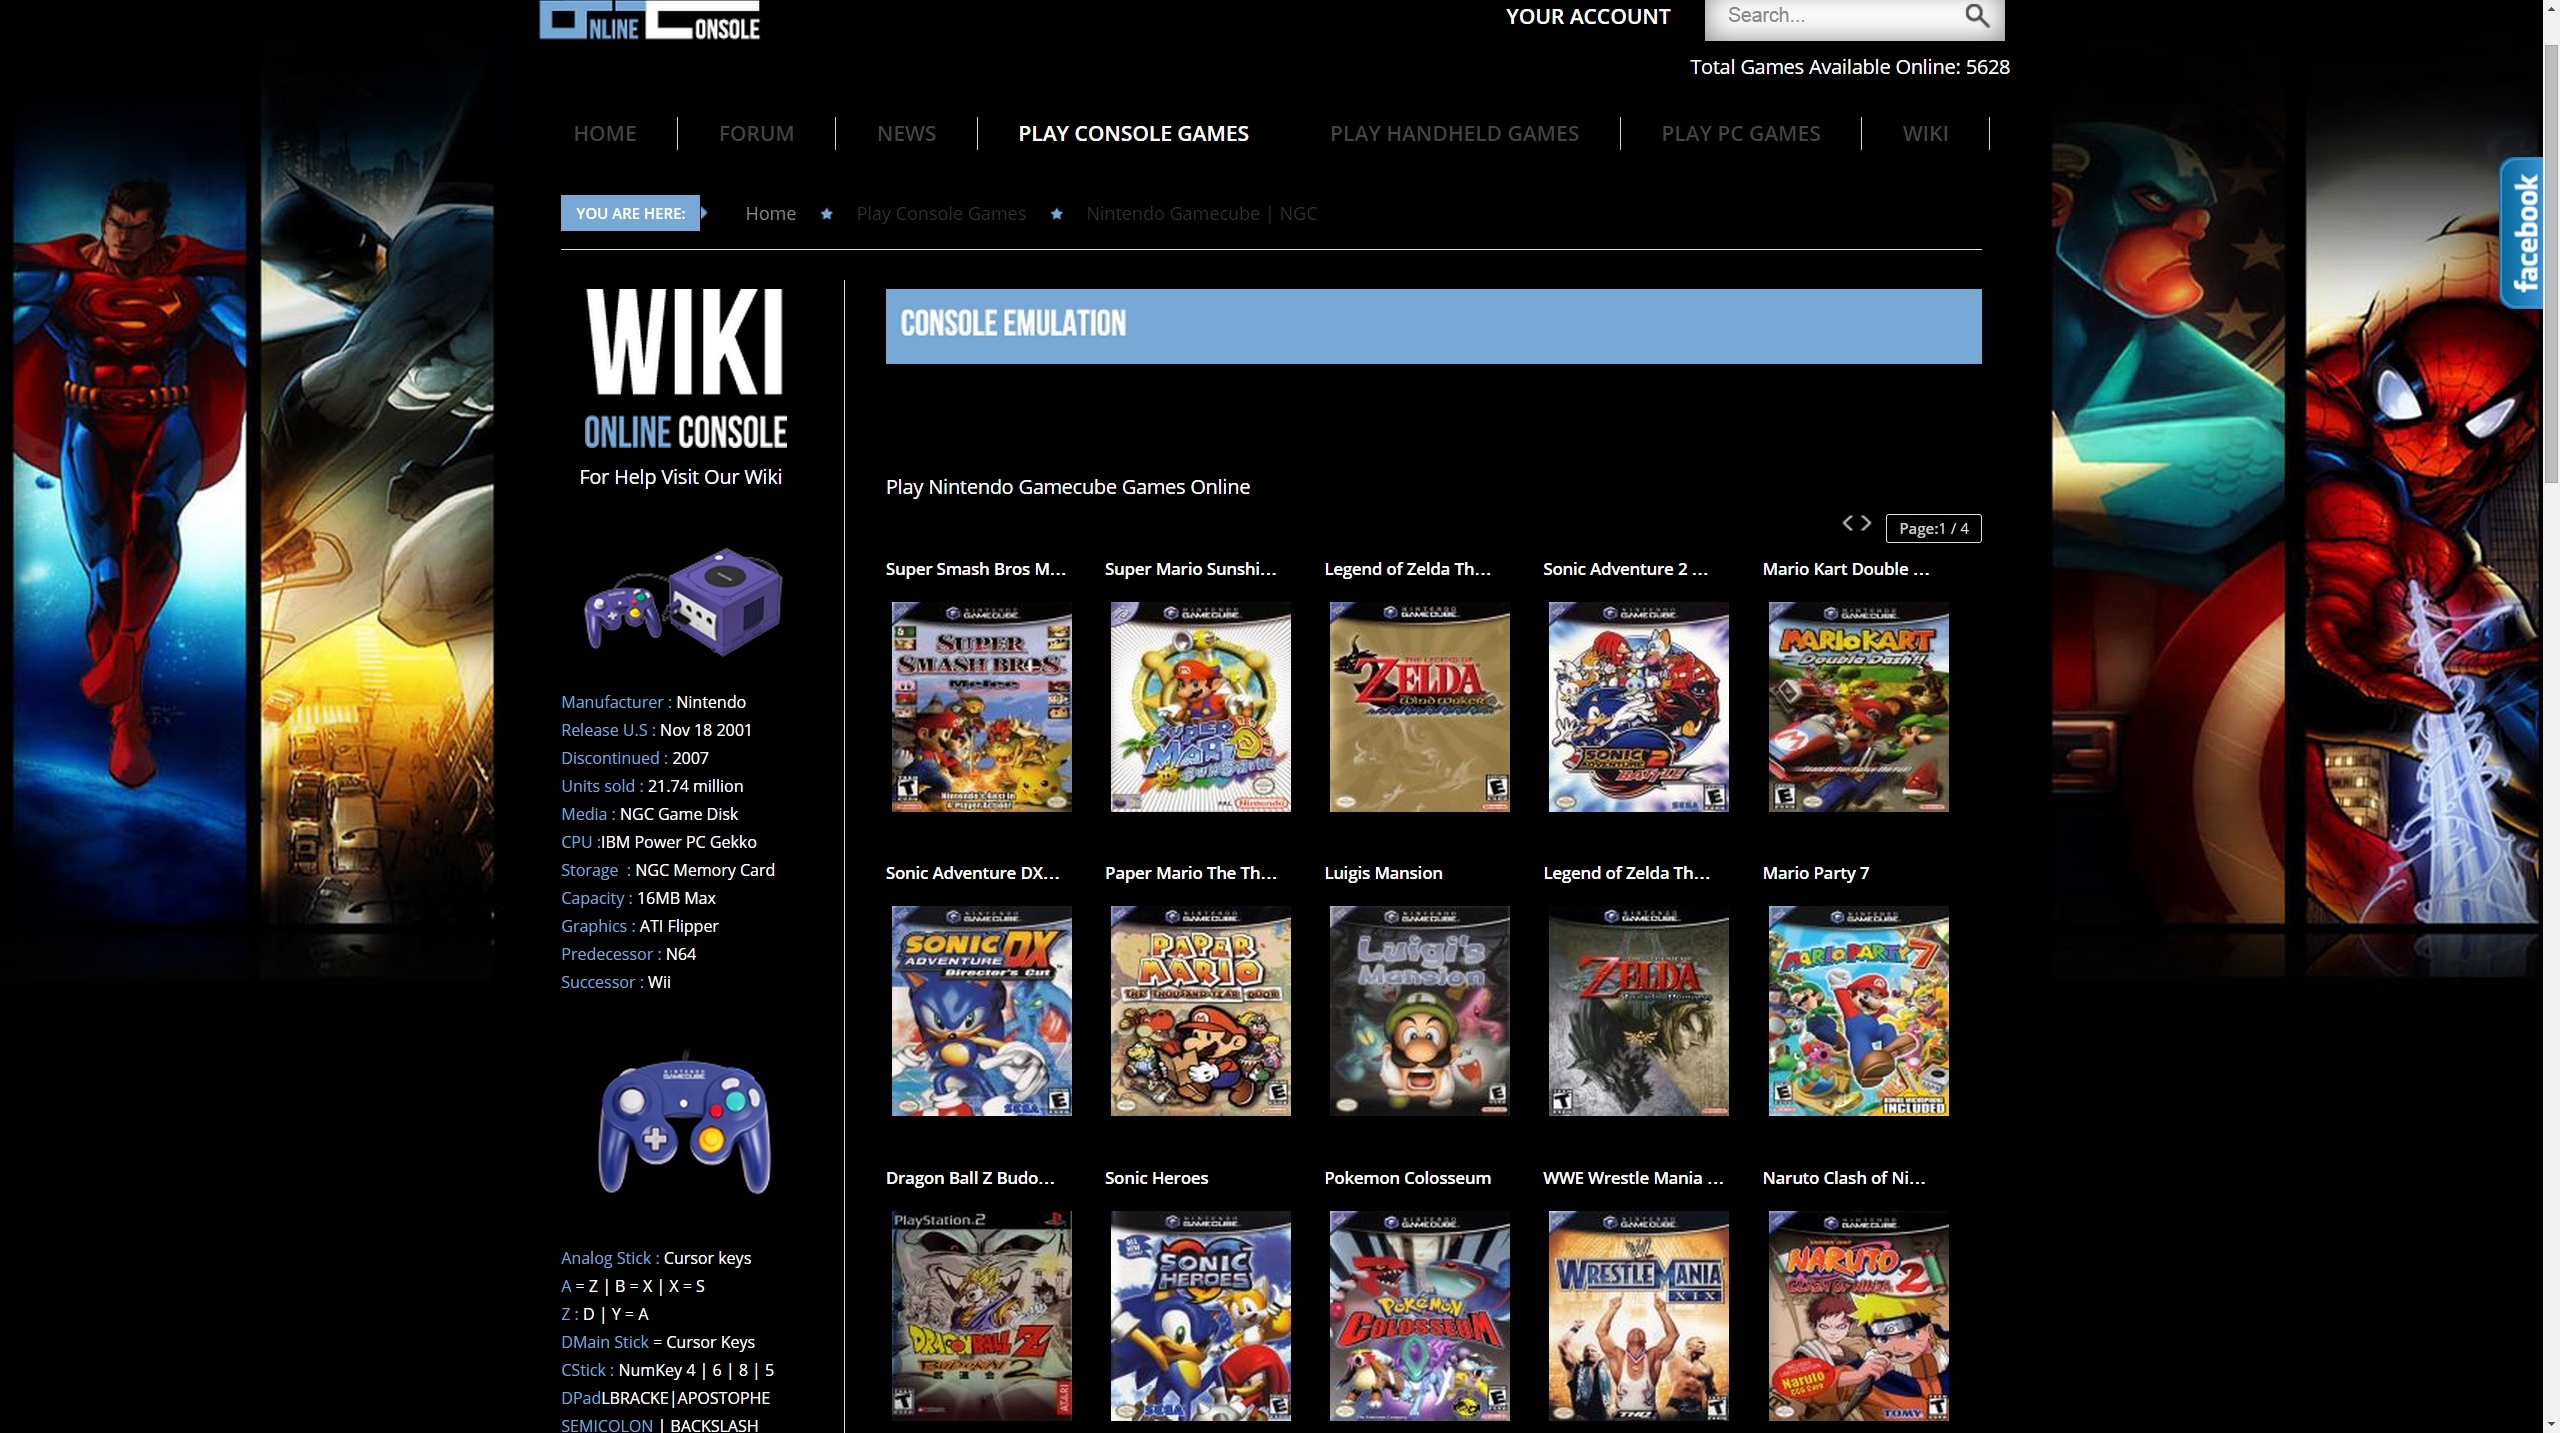Image resolution: width=2560 pixels, height=1433 pixels.
Task: Open Super Mario Sunshine cover
Action: 1200,707
